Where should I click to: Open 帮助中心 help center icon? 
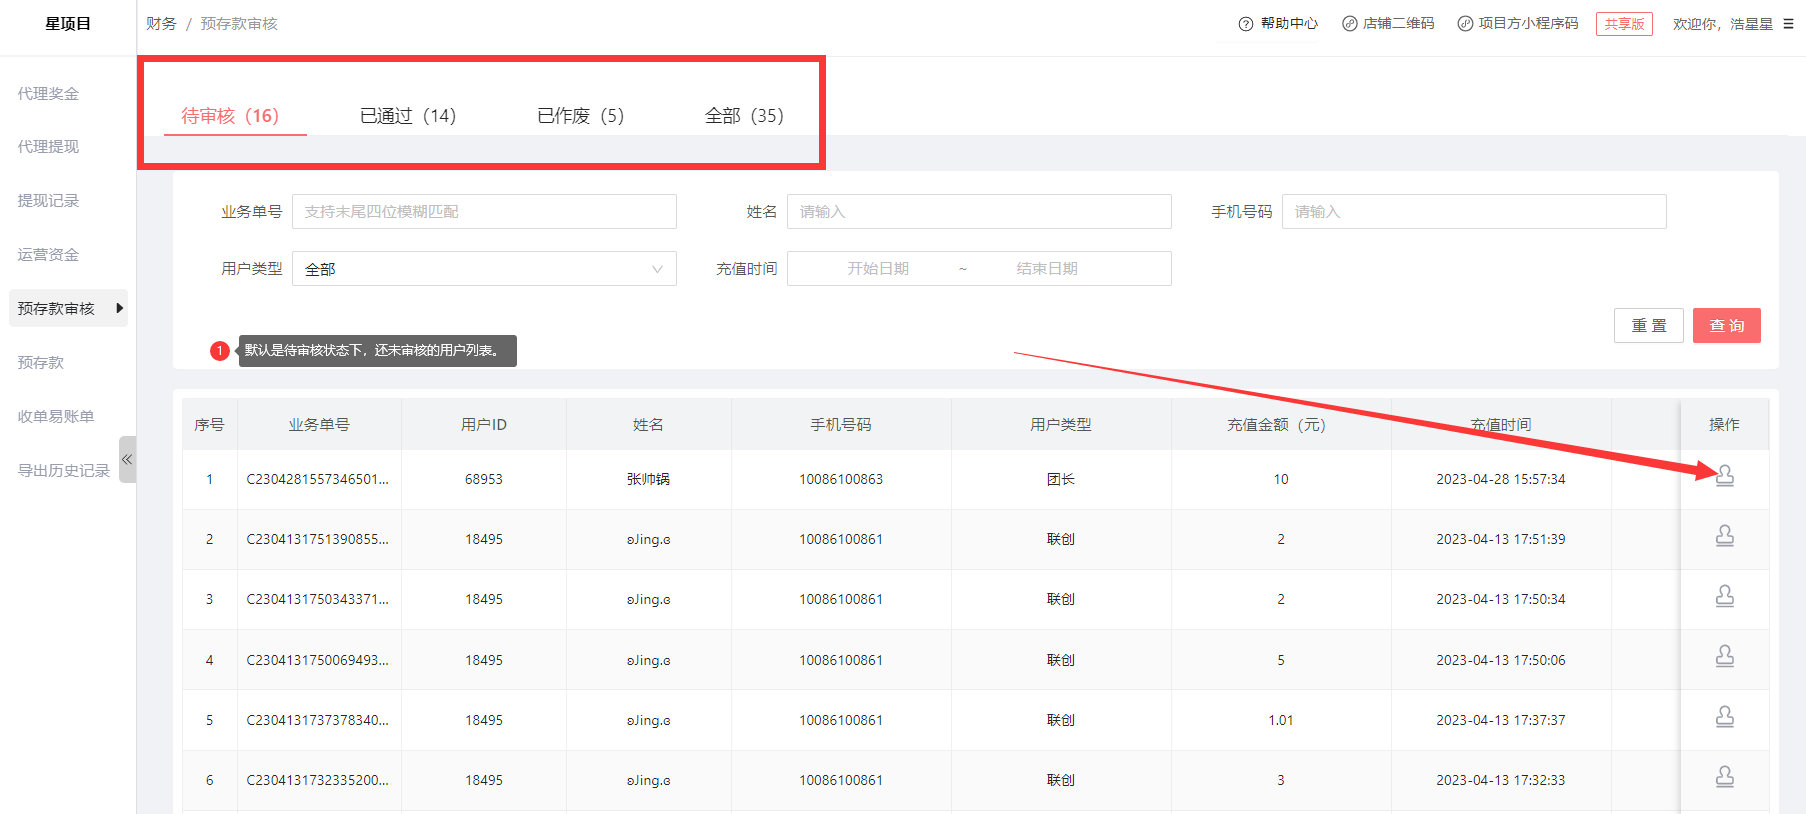[1246, 24]
